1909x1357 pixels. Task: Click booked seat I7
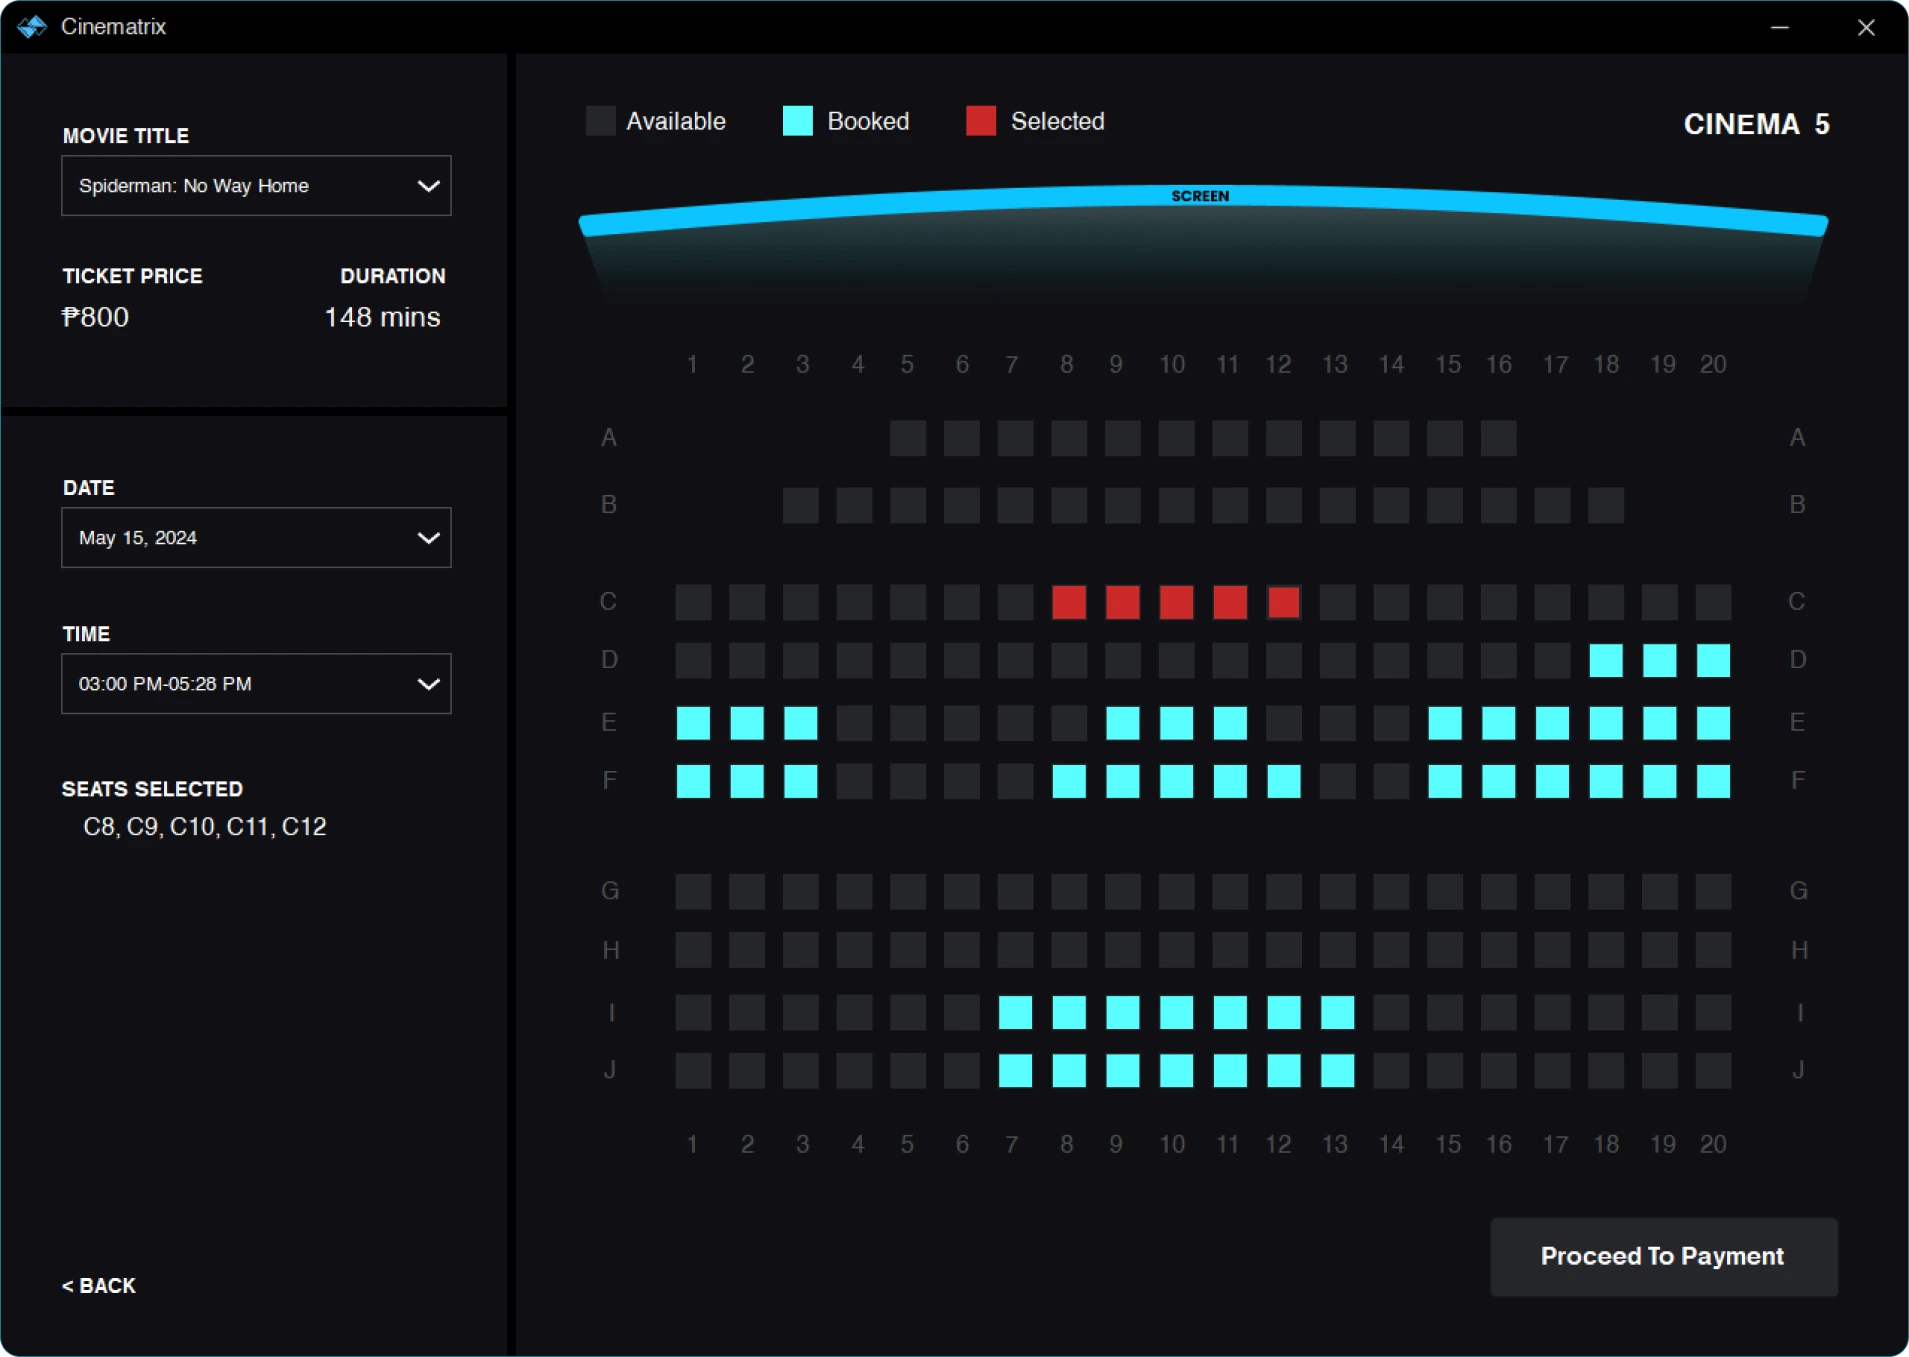point(1015,1012)
